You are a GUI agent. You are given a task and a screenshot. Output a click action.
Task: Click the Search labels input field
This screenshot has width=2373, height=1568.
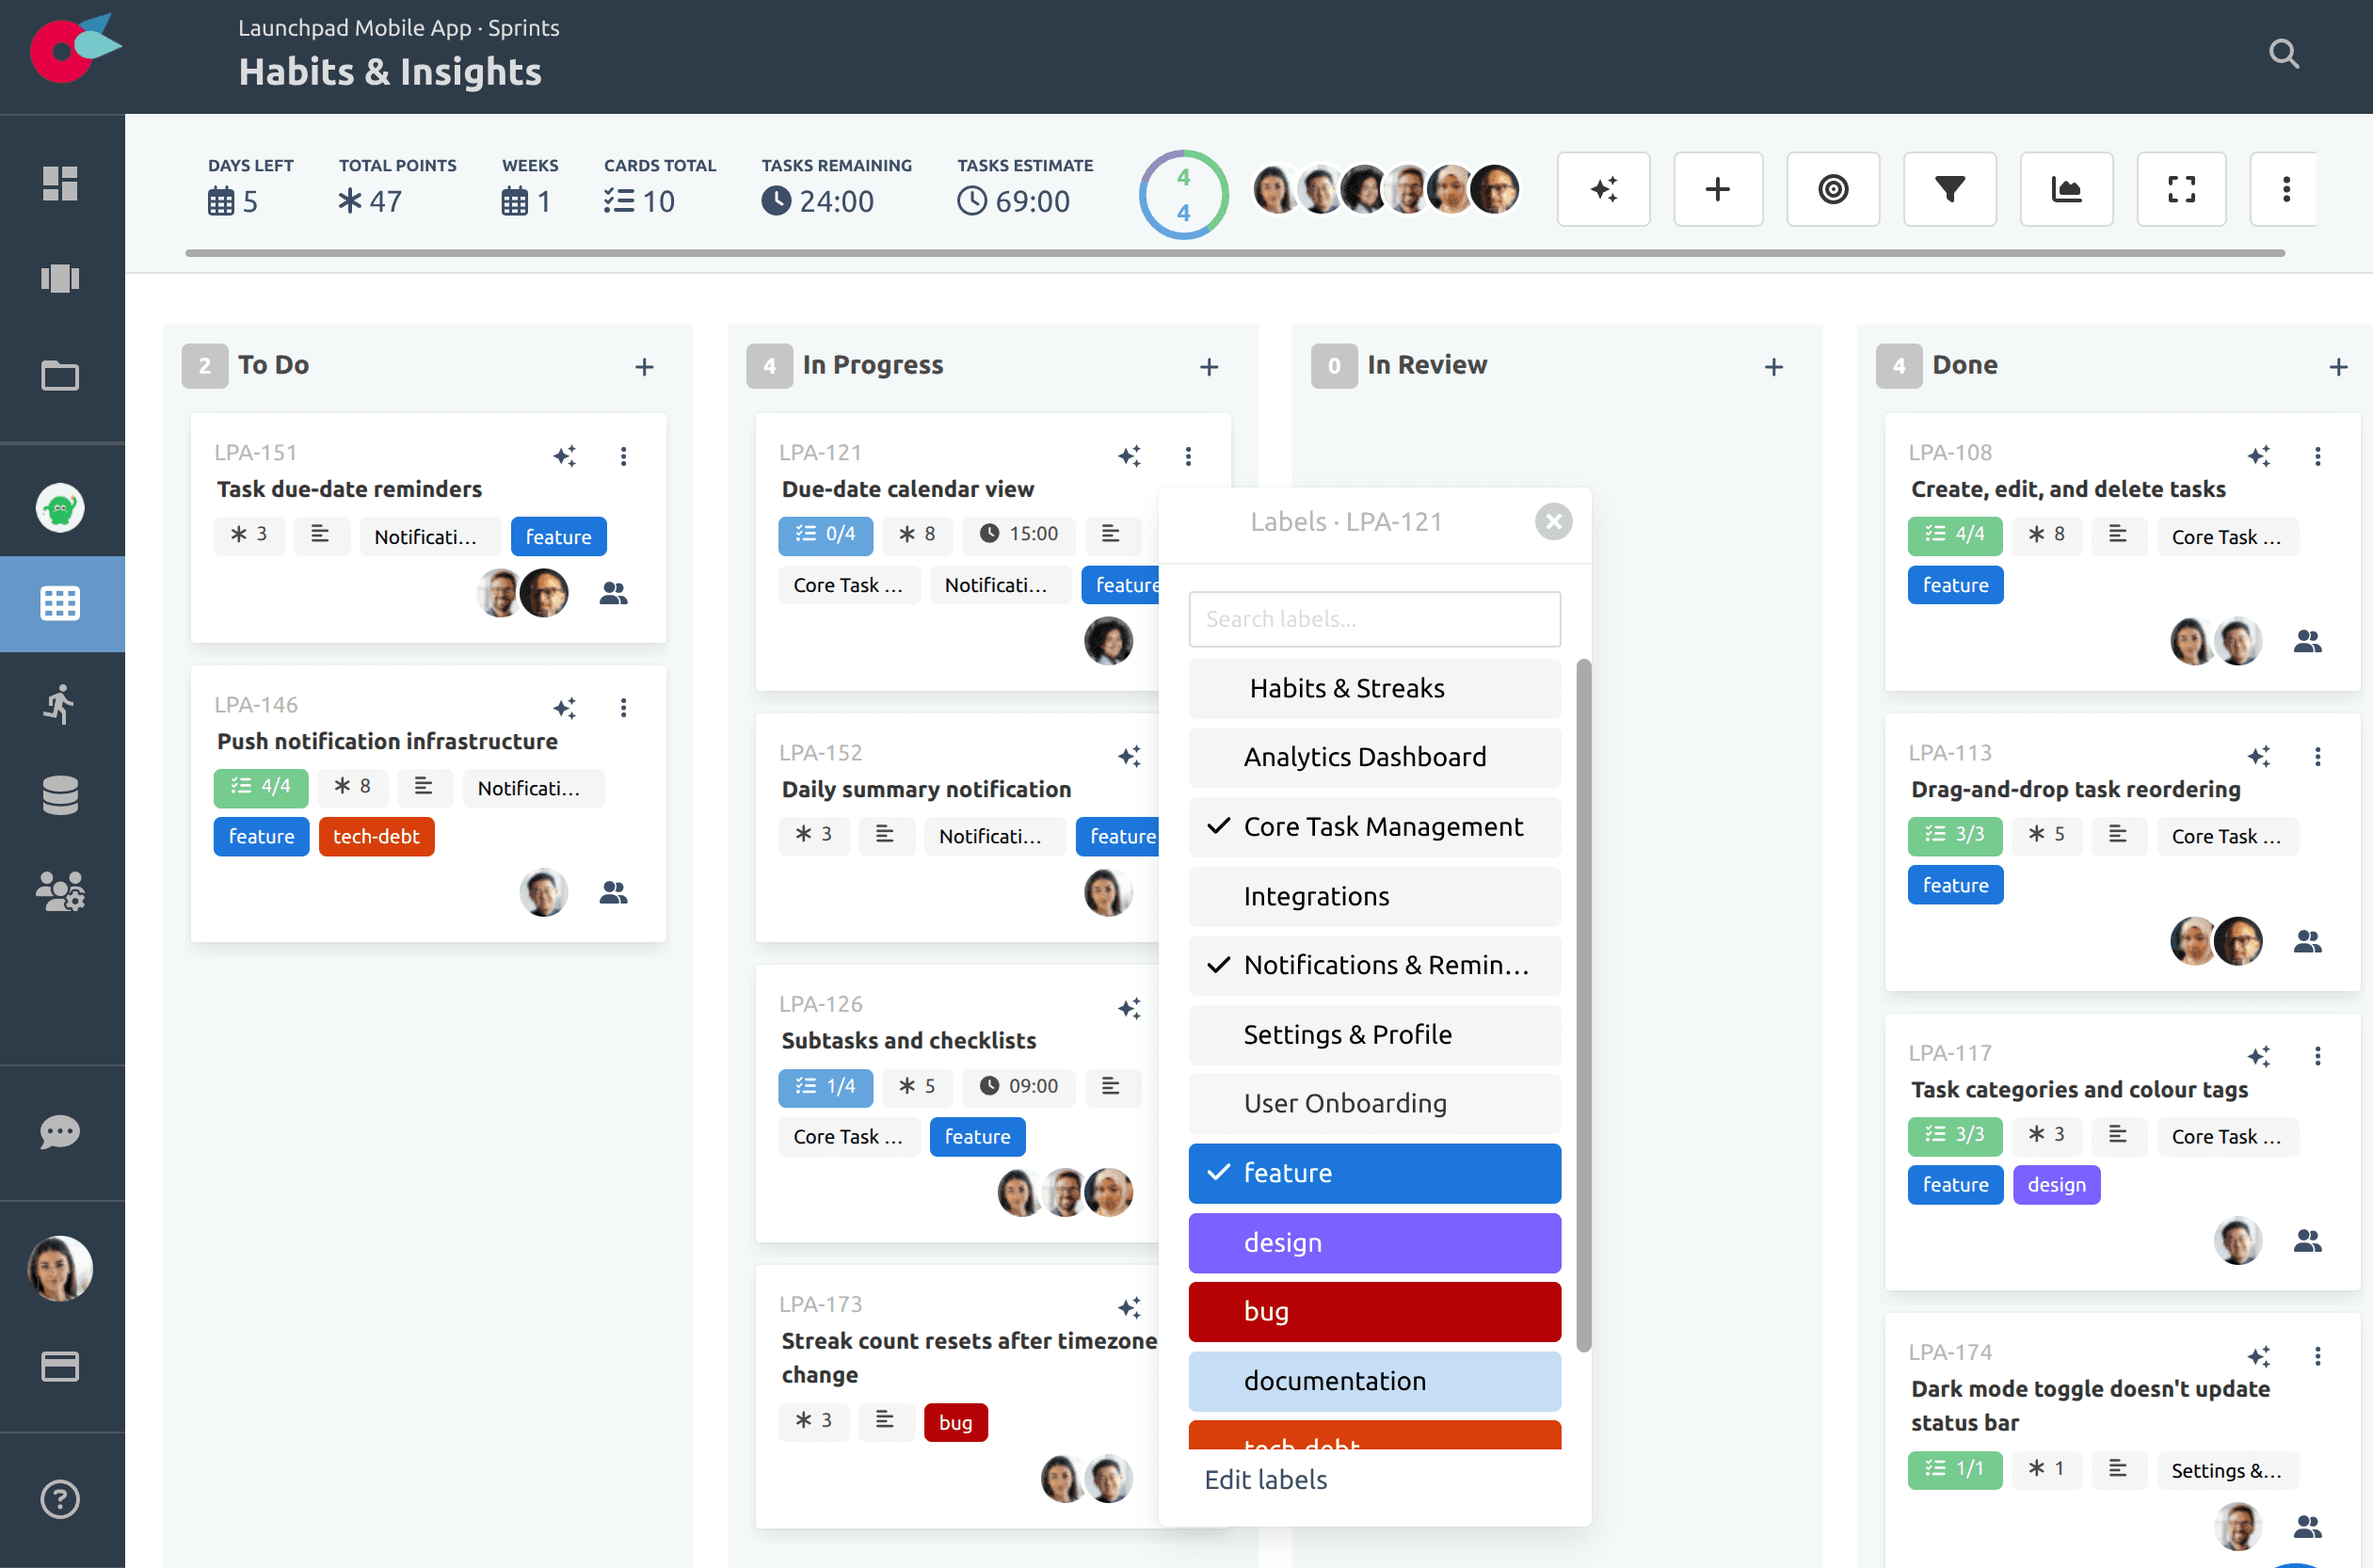(1374, 618)
